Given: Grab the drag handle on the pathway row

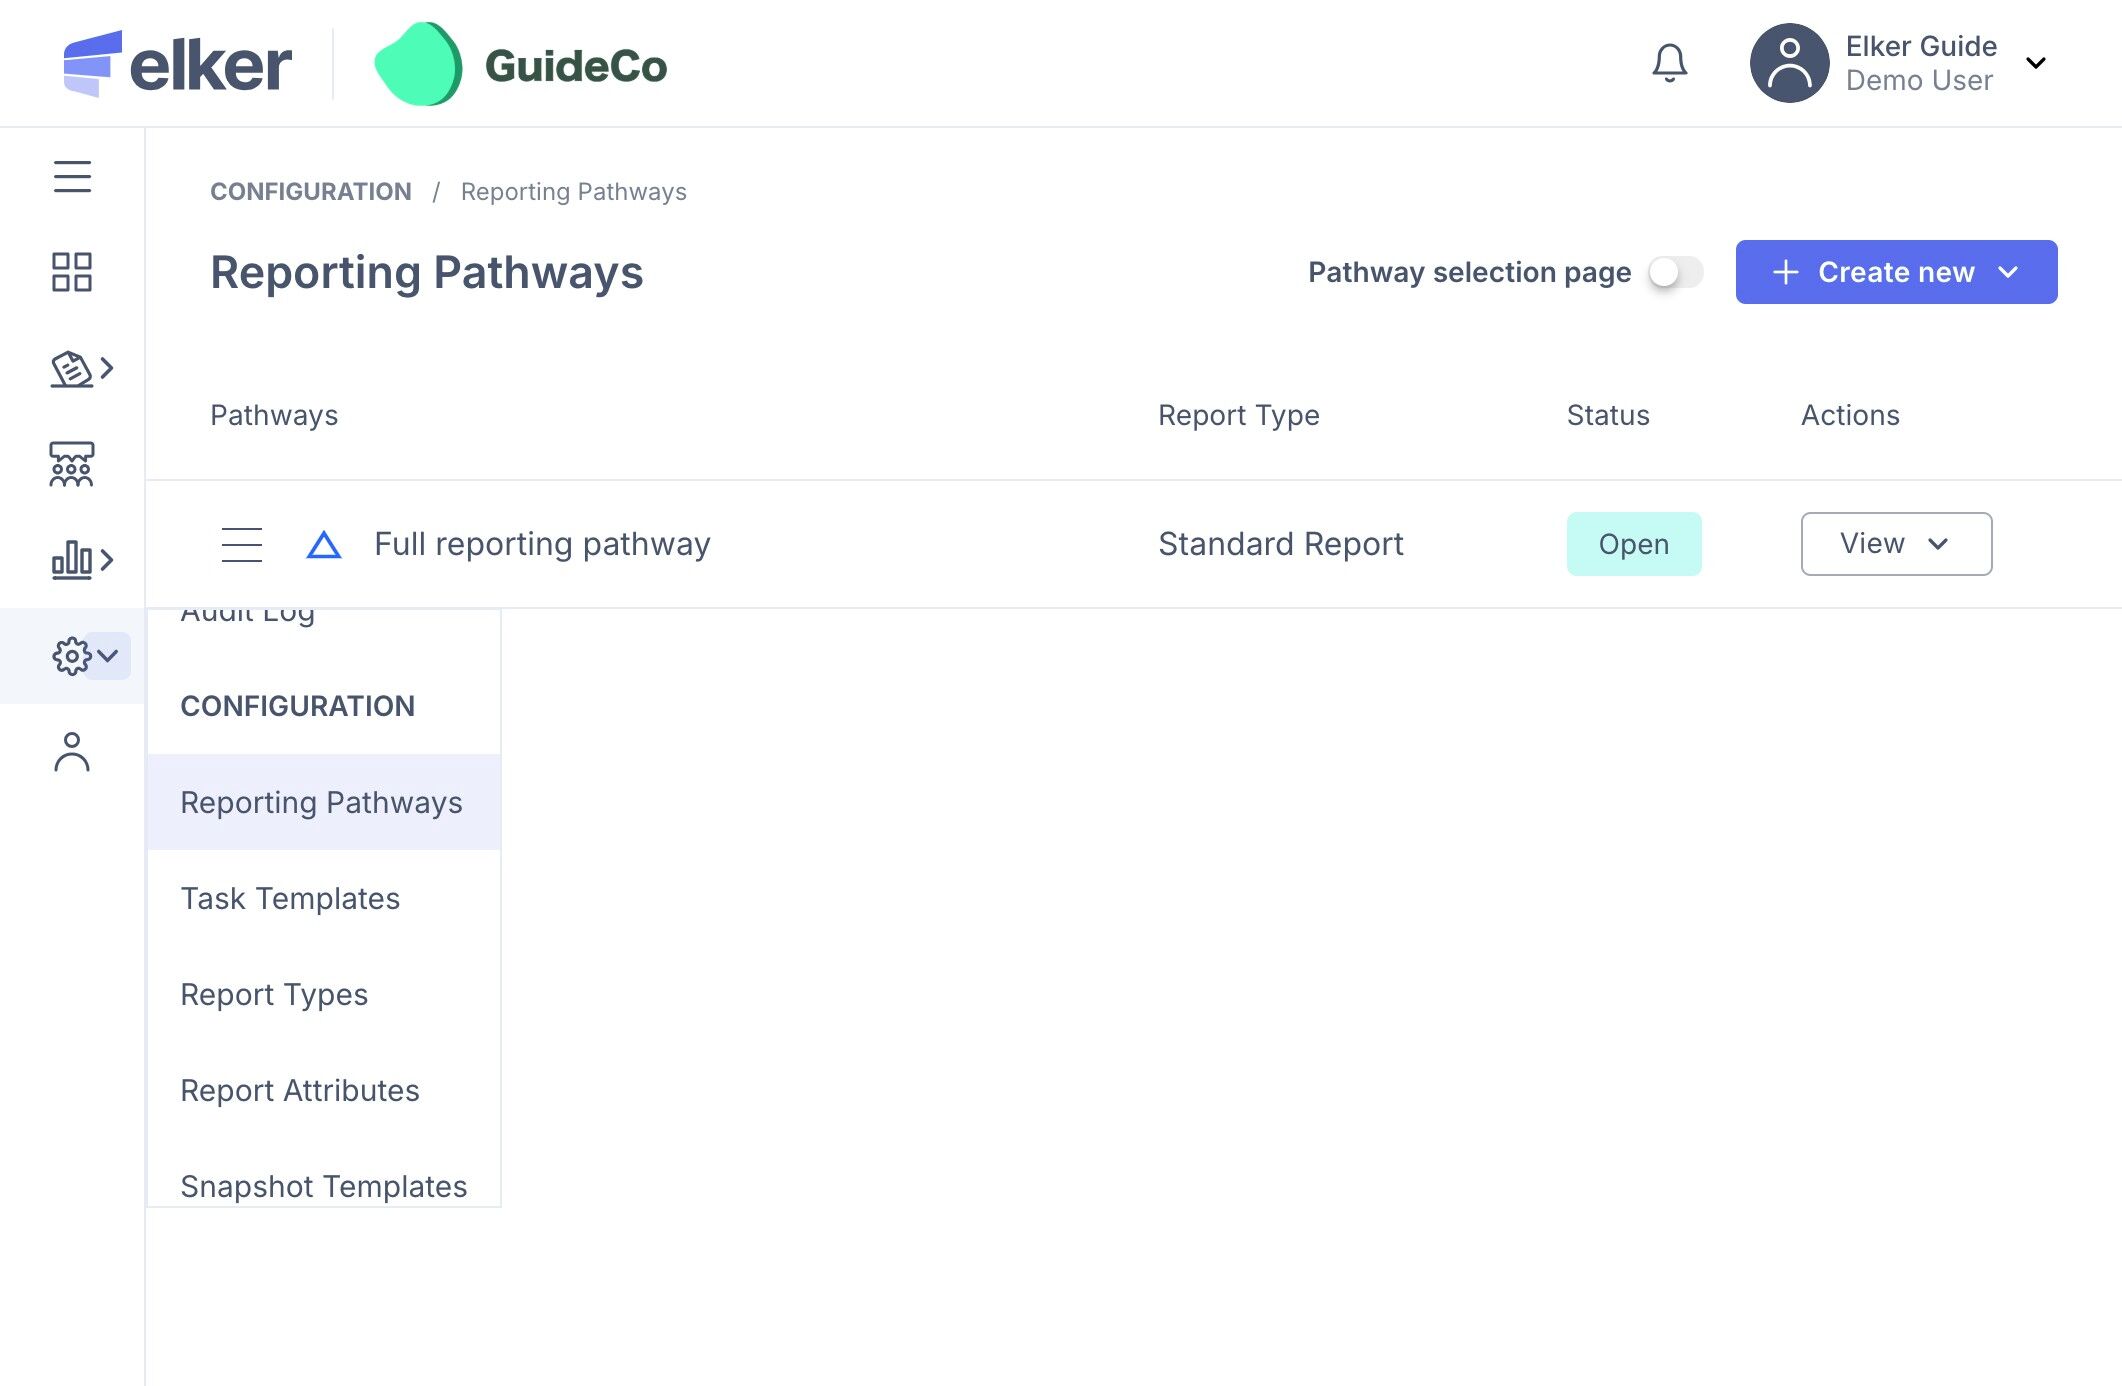Looking at the screenshot, I should pyautogui.click(x=242, y=545).
